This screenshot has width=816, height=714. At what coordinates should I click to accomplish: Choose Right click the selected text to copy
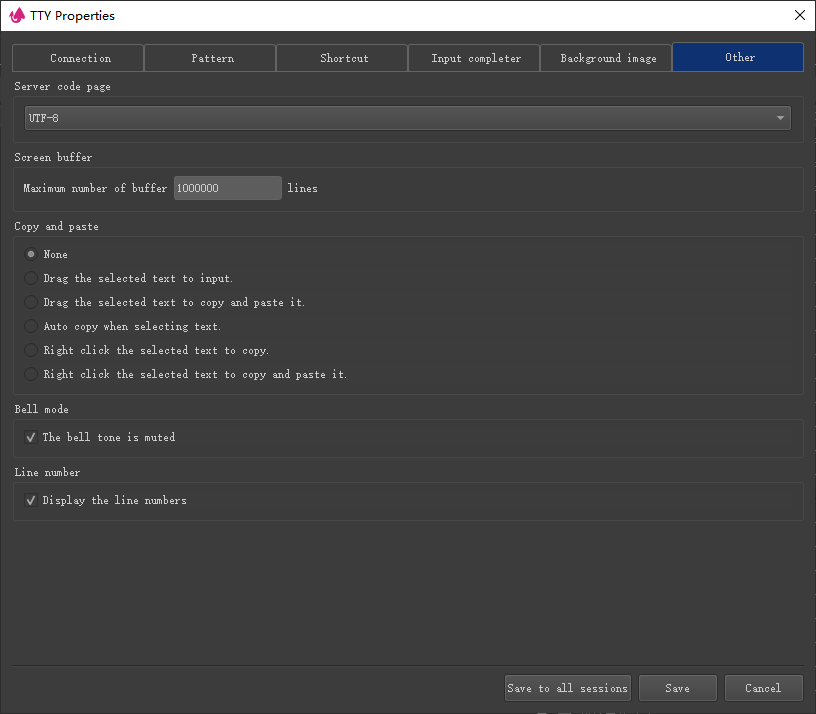[x=32, y=350]
